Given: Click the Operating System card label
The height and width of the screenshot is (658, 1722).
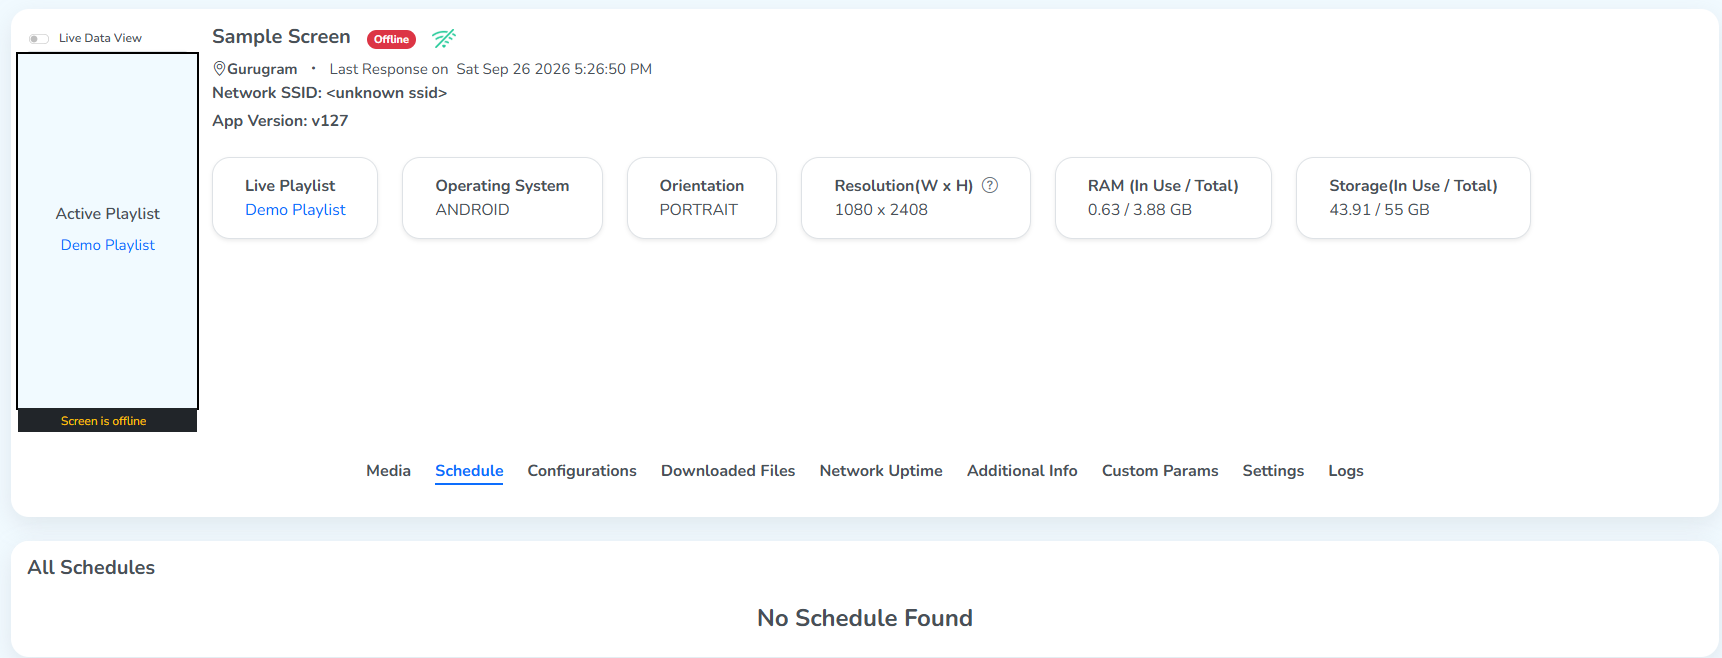Looking at the screenshot, I should click(x=502, y=186).
